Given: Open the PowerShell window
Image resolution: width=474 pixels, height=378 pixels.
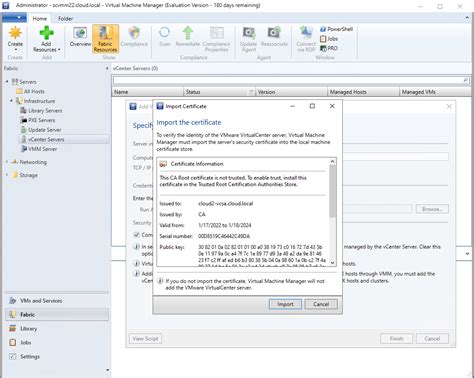Looking at the screenshot, I should click(336, 29).
